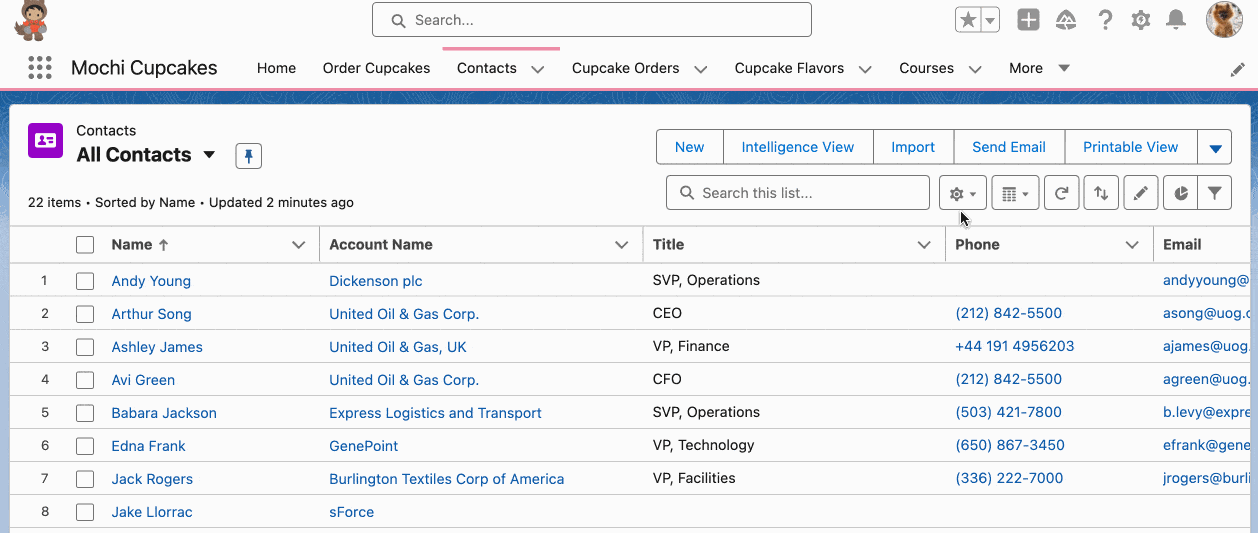This screenshot has width=1258, height=533.
Task: Click the Search this list field
Action: click(798, 193)
